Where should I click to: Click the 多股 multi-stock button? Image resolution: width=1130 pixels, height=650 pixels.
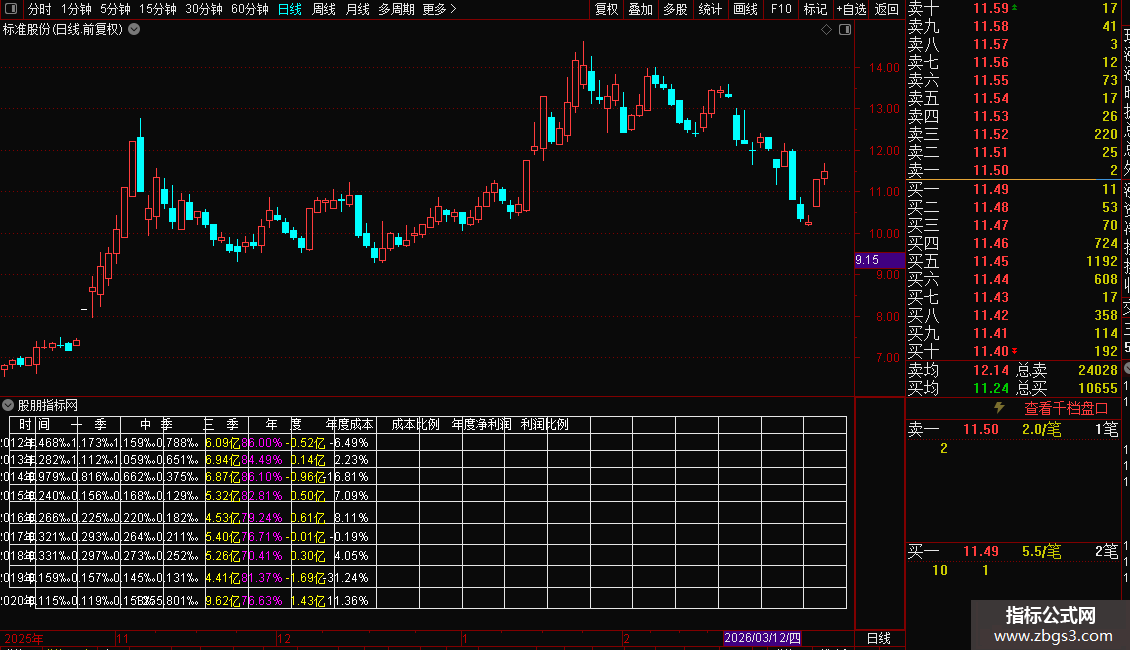[x=675, y=9]
